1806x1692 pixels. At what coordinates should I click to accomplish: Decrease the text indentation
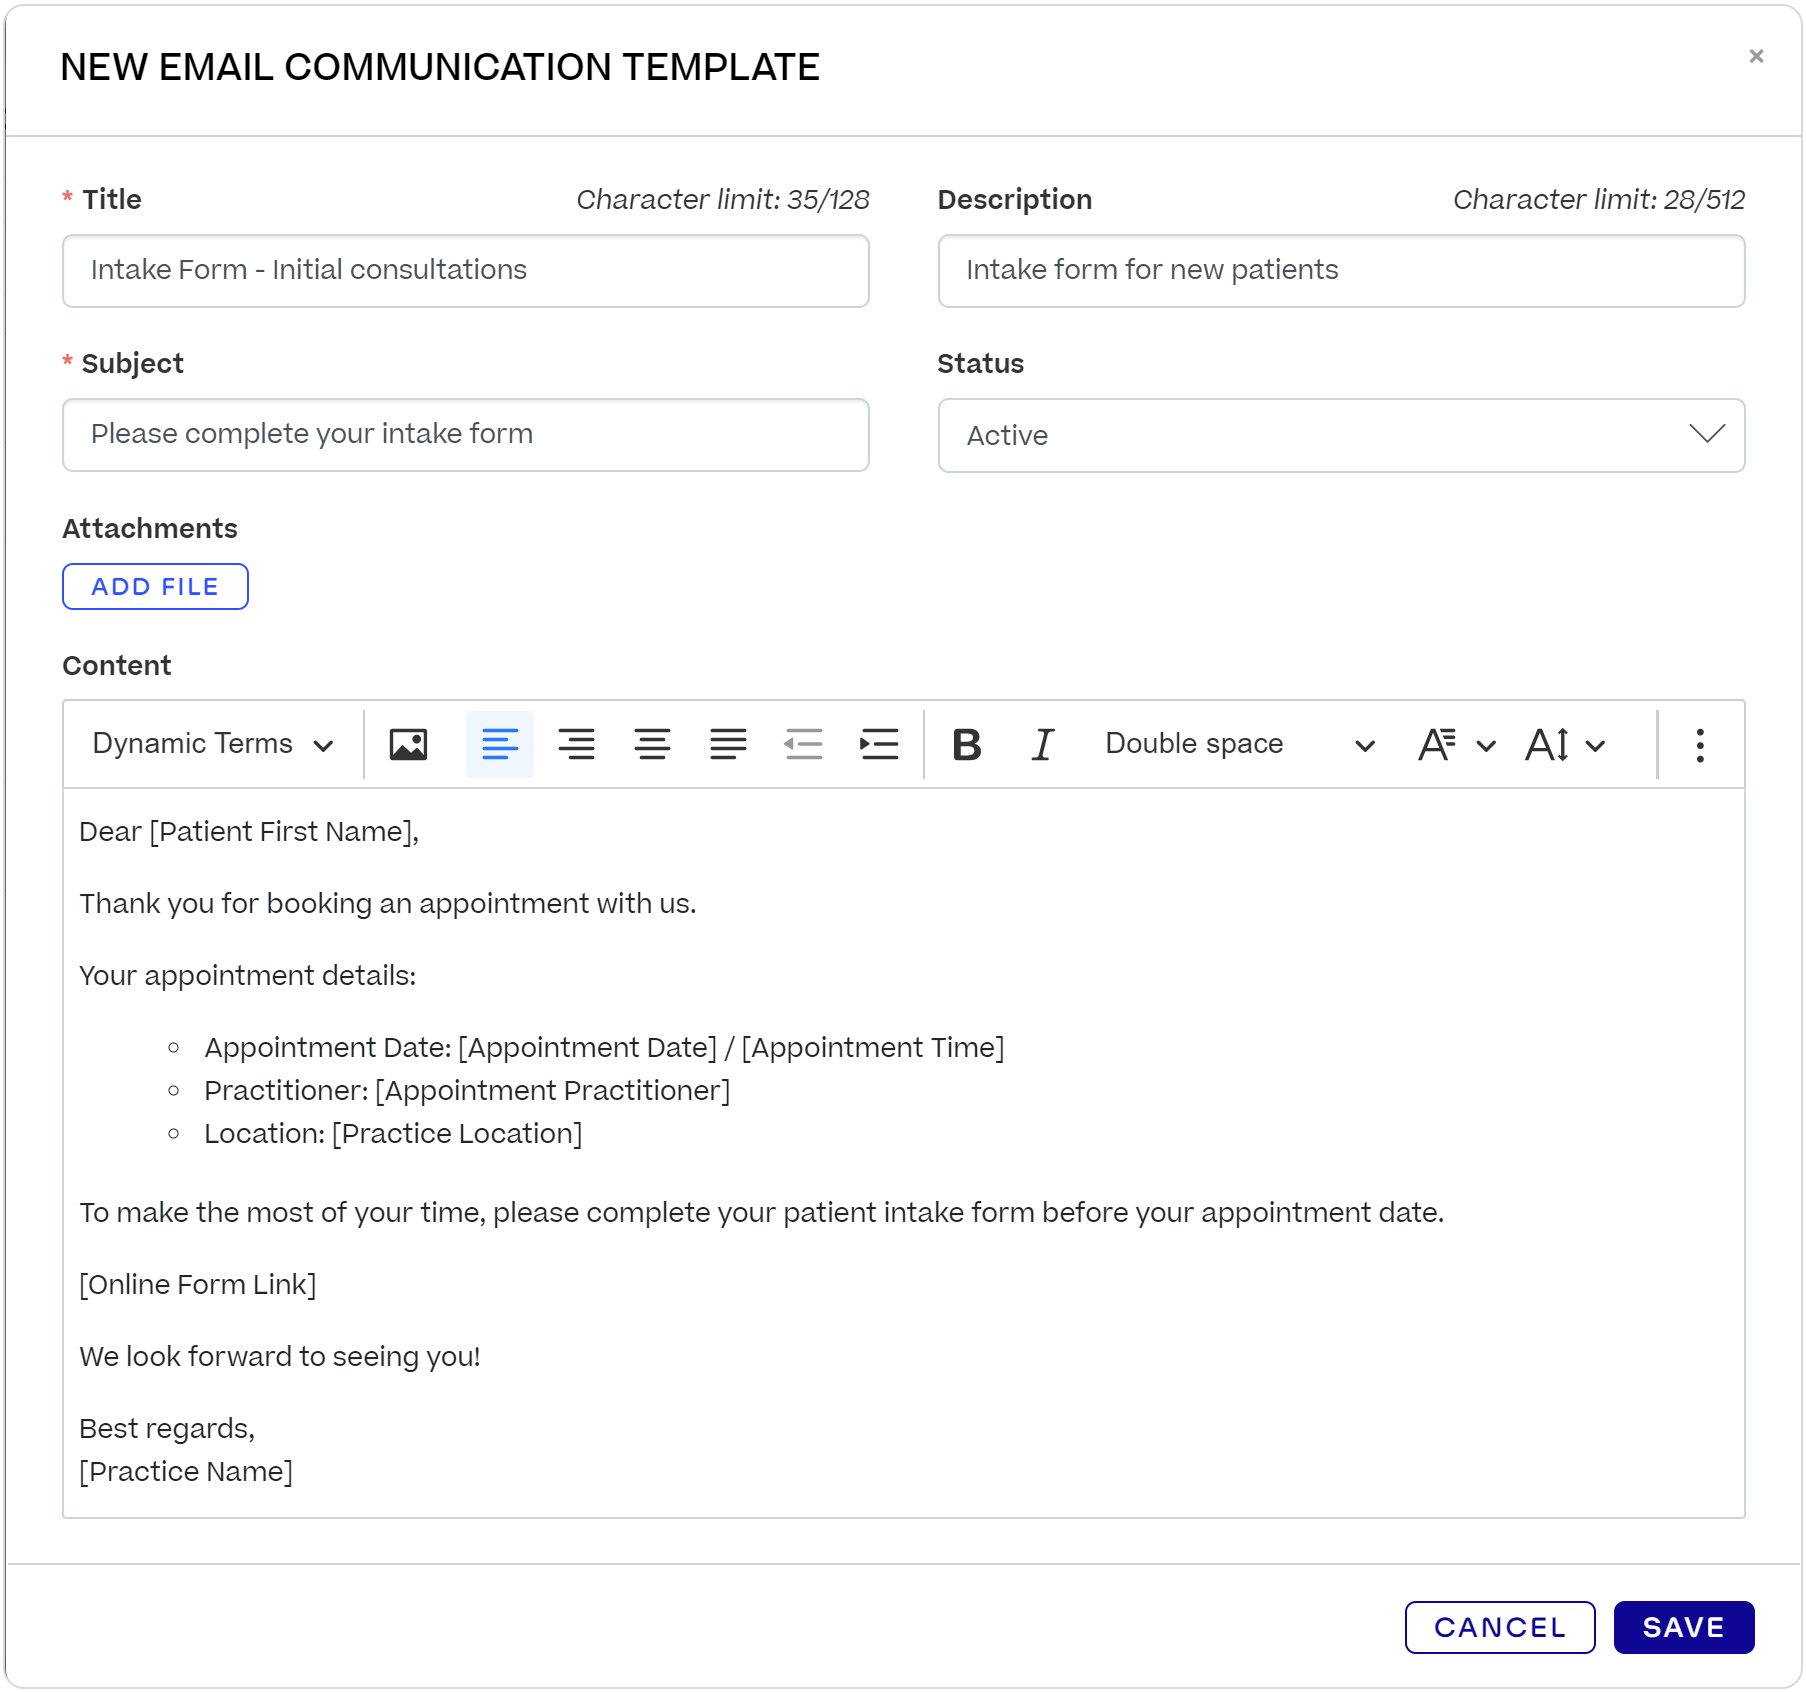click(x=804, y=743)
